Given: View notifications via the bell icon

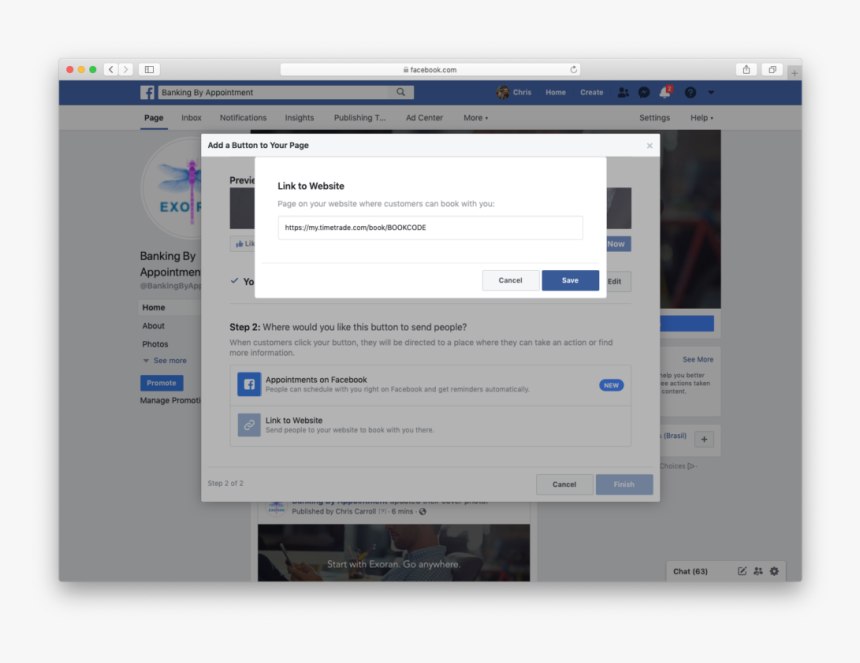Looking at the screenshot, I should click(x=666, y=91).
